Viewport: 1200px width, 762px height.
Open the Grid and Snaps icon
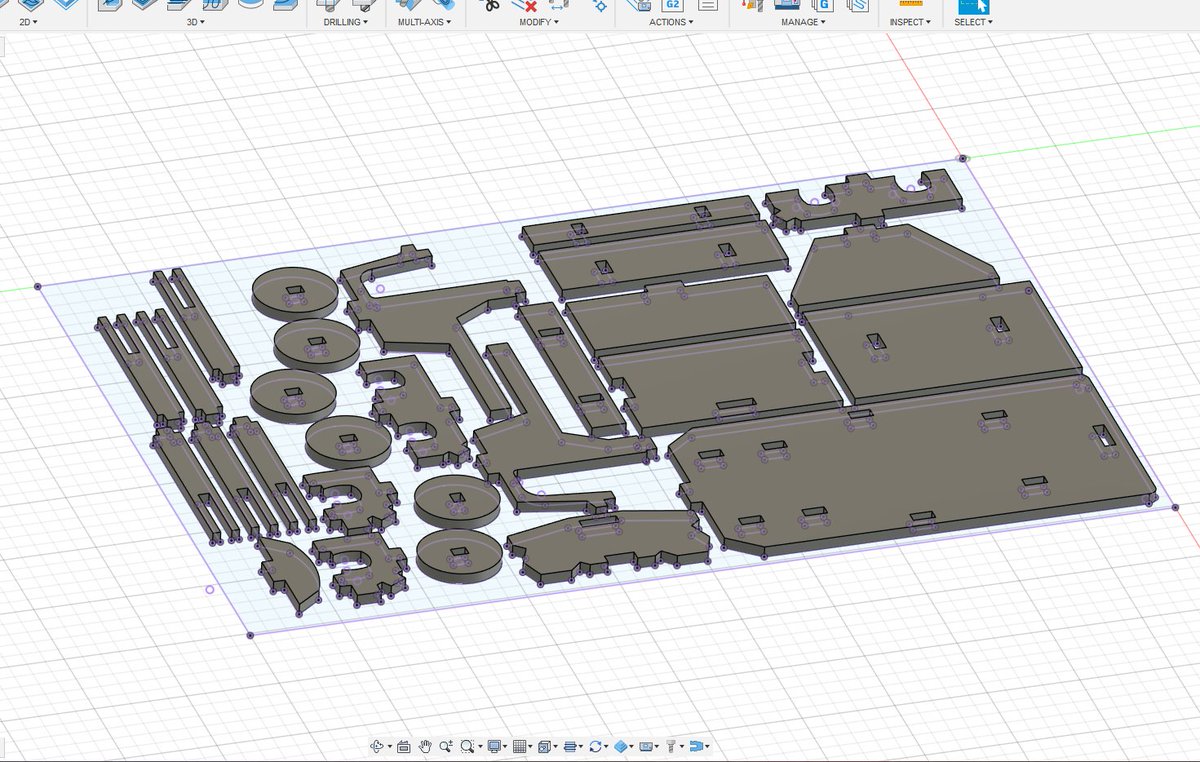point(519,746)
